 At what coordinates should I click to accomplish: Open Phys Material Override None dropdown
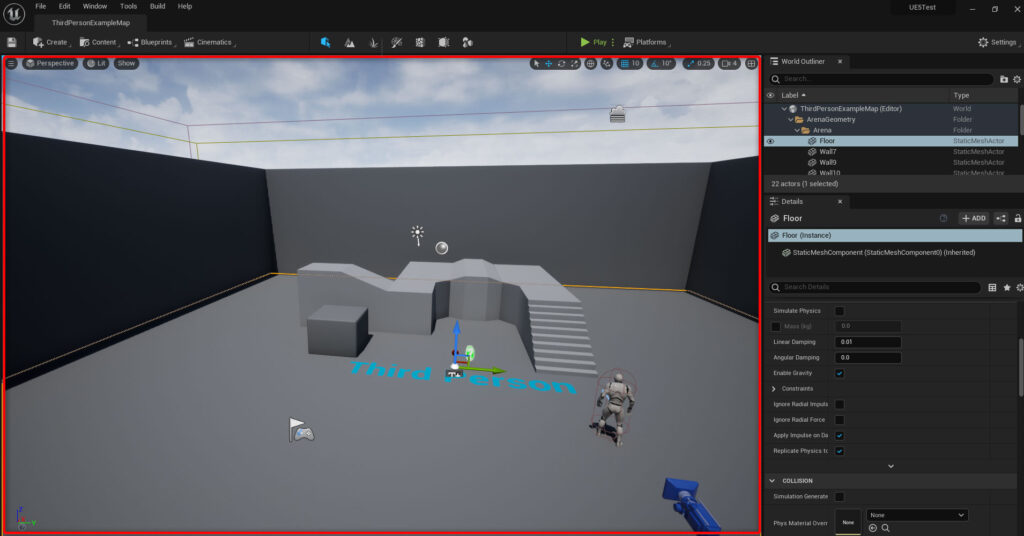[917, 515]
